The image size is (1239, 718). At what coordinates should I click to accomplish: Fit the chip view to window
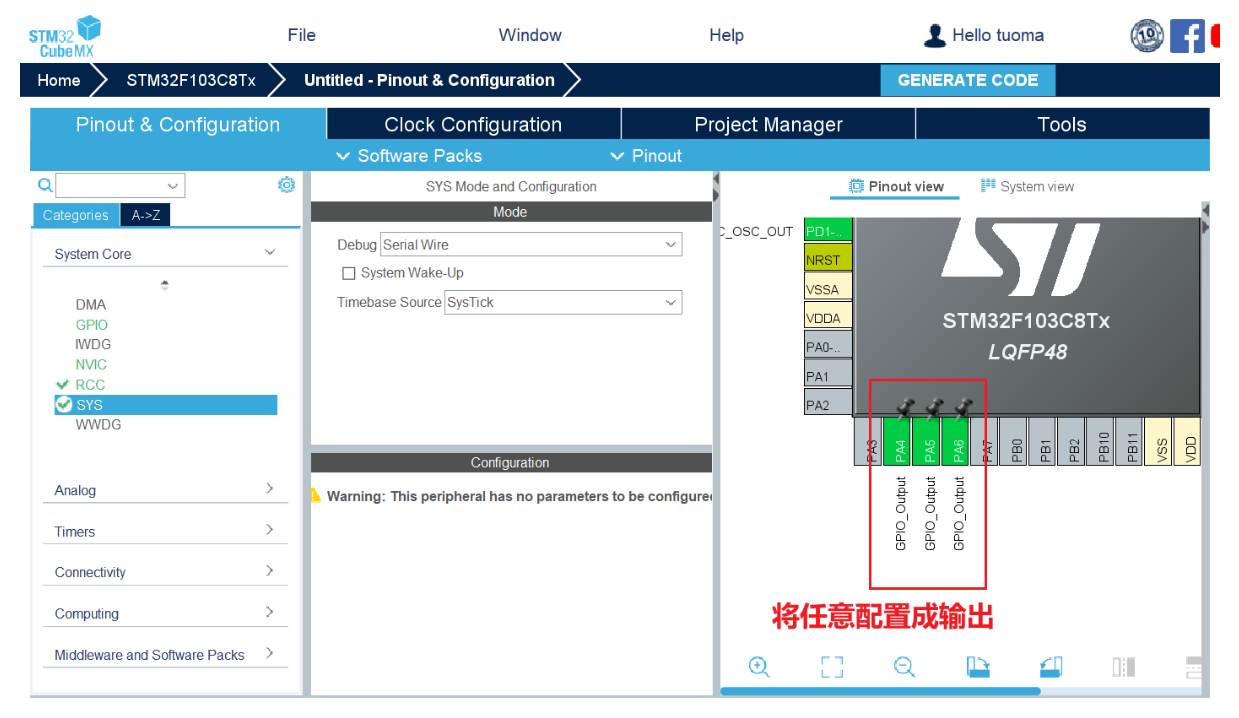[x=832, y=667]
